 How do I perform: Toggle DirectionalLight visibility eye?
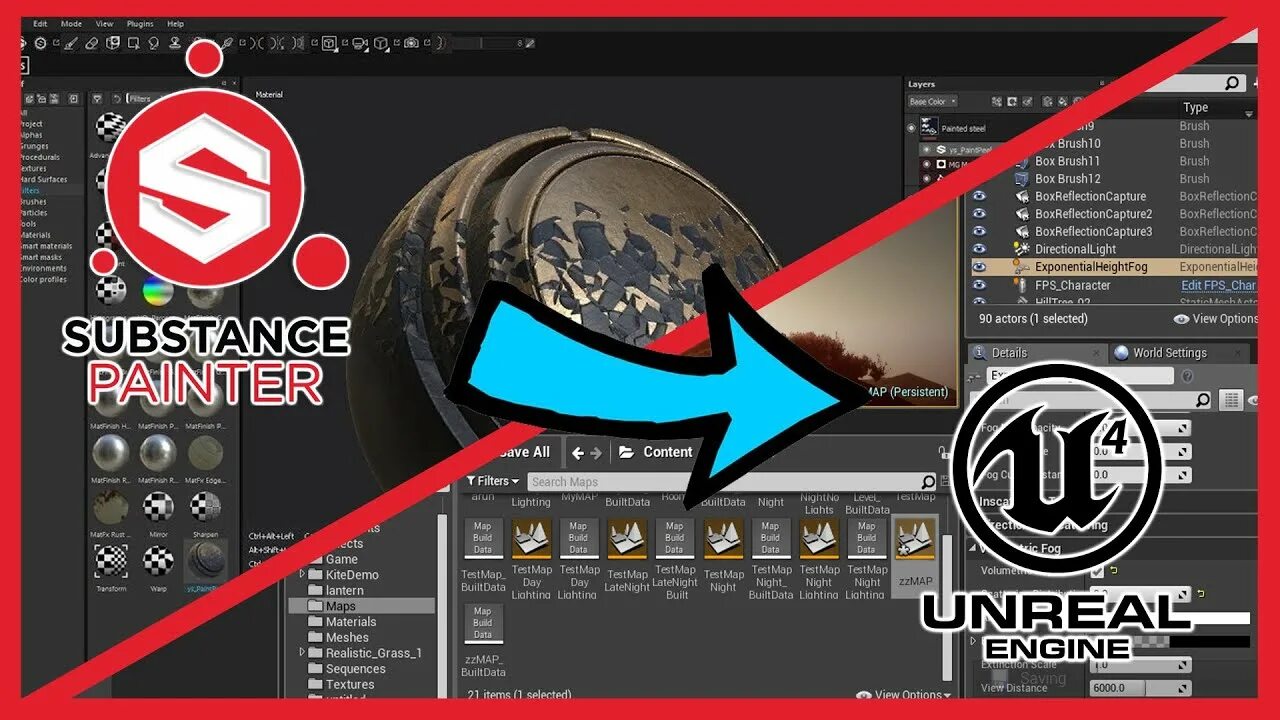(x=979, y=249)
